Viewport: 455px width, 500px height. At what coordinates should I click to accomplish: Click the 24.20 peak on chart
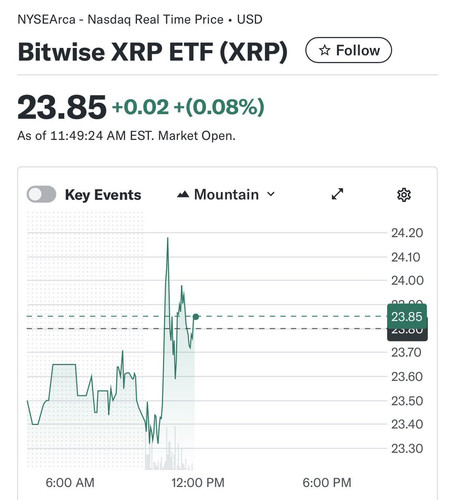[168, 238]
